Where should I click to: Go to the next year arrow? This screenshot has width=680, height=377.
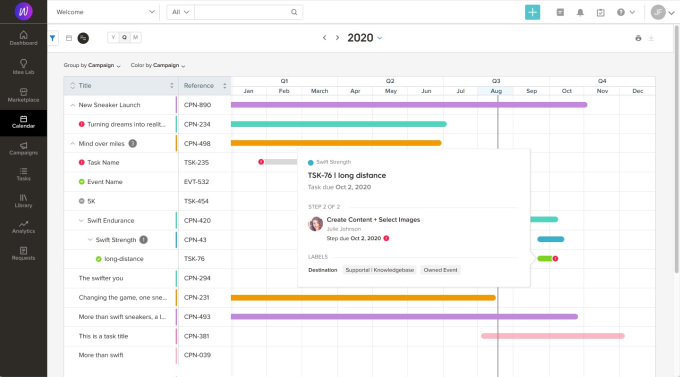click(x=337, y=38)
